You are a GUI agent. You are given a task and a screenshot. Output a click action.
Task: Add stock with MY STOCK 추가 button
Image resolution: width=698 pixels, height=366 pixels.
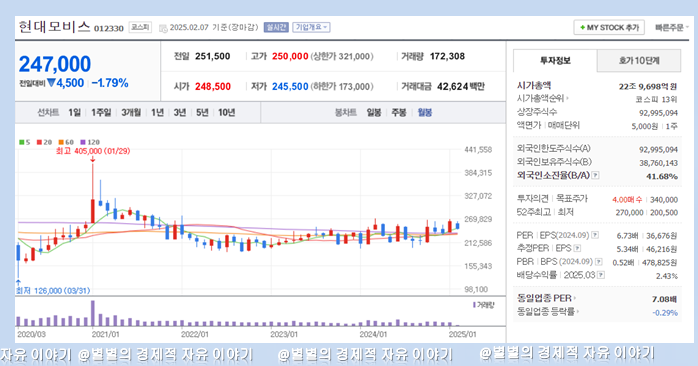pos(609,28)
